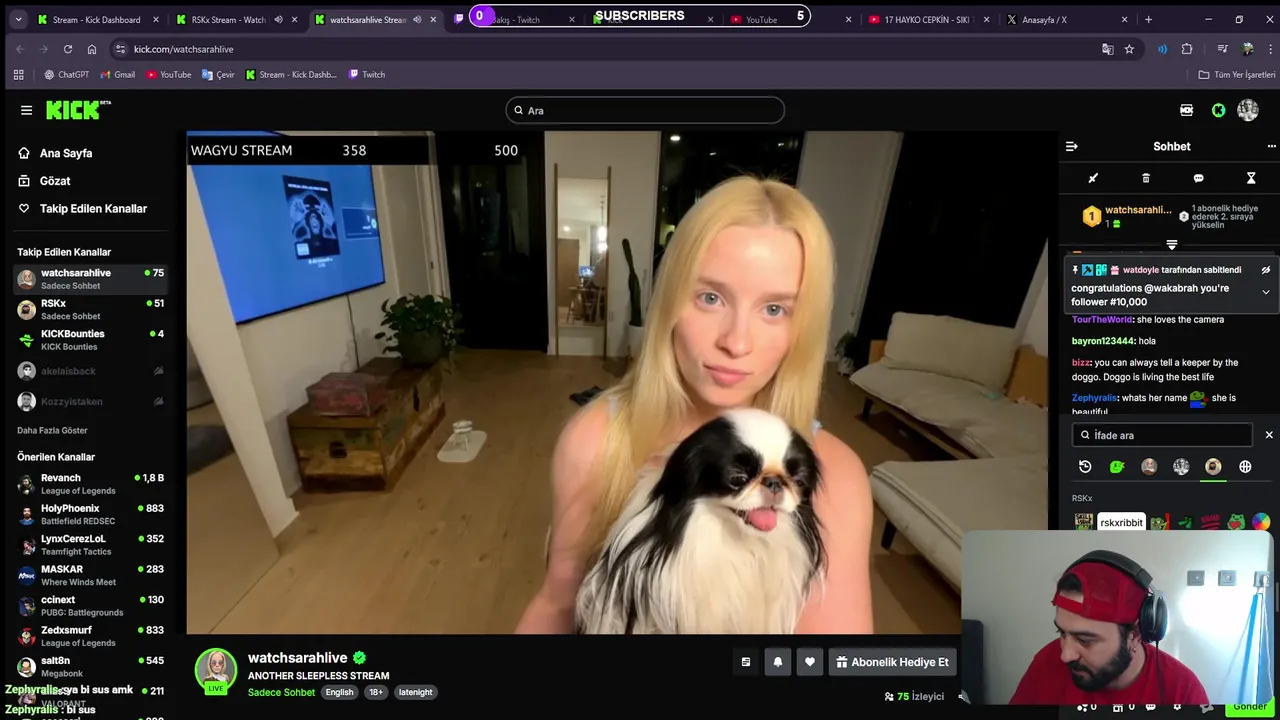The width and height of the screenshot is (1280, 720).
Task: Bookmark this page with the star
Action: tap(1129, 49)
